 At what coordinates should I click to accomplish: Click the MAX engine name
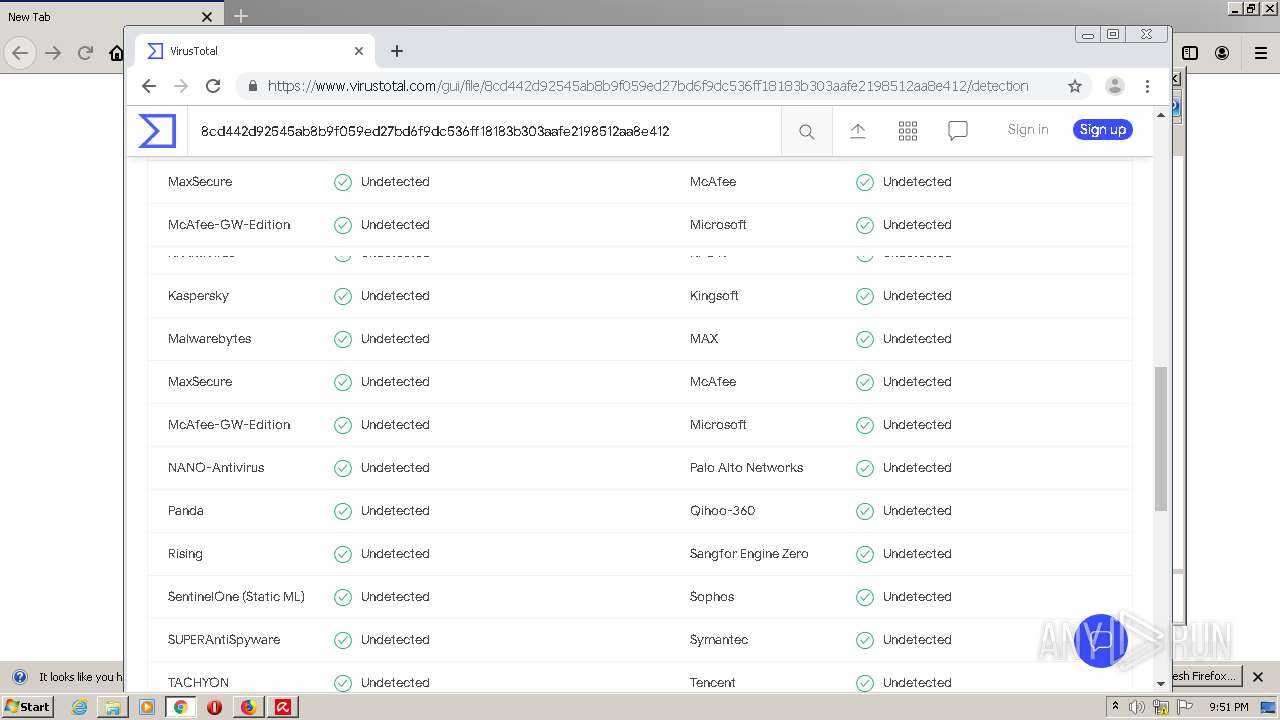point(704,339)
